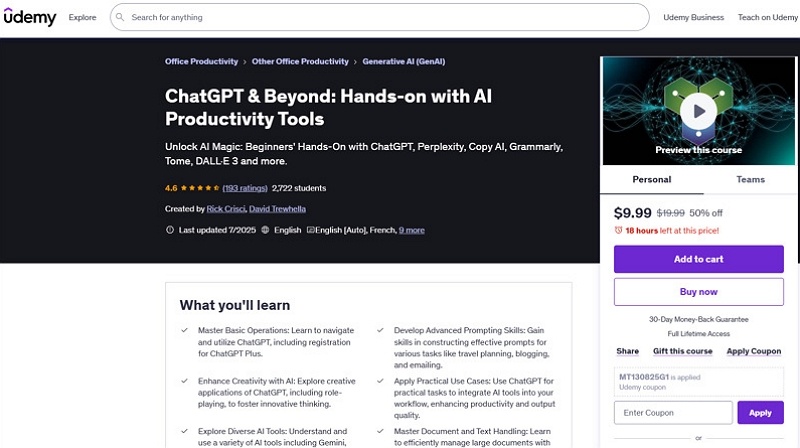
Task: Click the applied coupon MT130825G1
Action: [644, 377]
